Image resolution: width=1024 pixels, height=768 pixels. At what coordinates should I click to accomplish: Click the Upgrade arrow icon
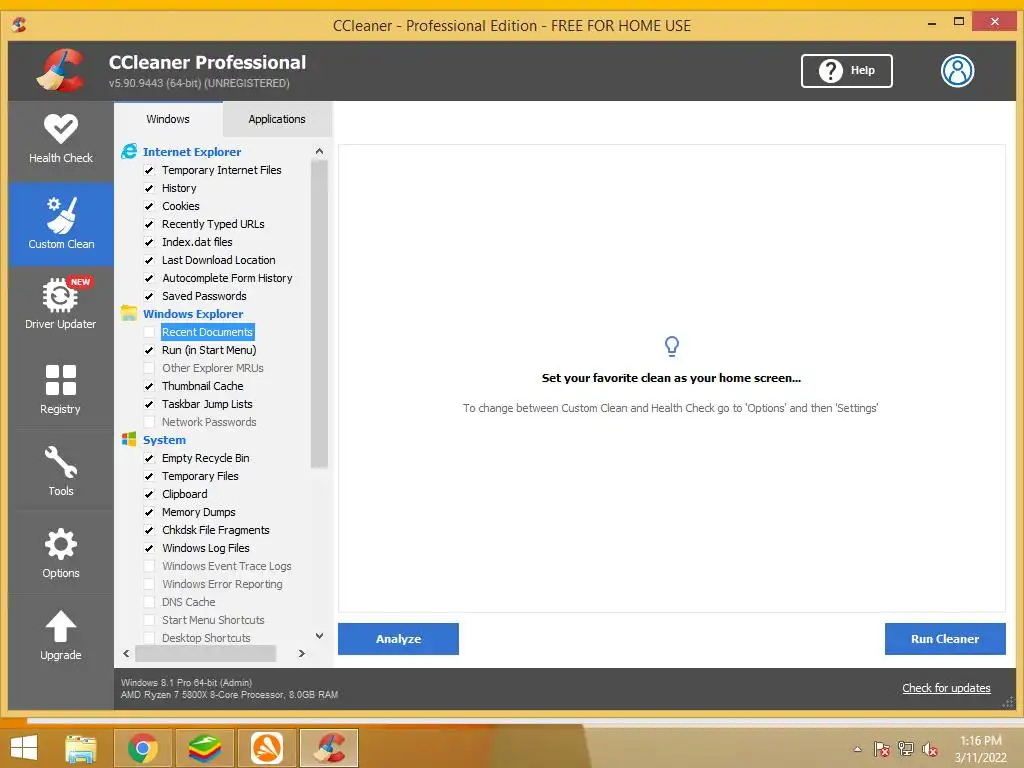[x=61, y=626]
